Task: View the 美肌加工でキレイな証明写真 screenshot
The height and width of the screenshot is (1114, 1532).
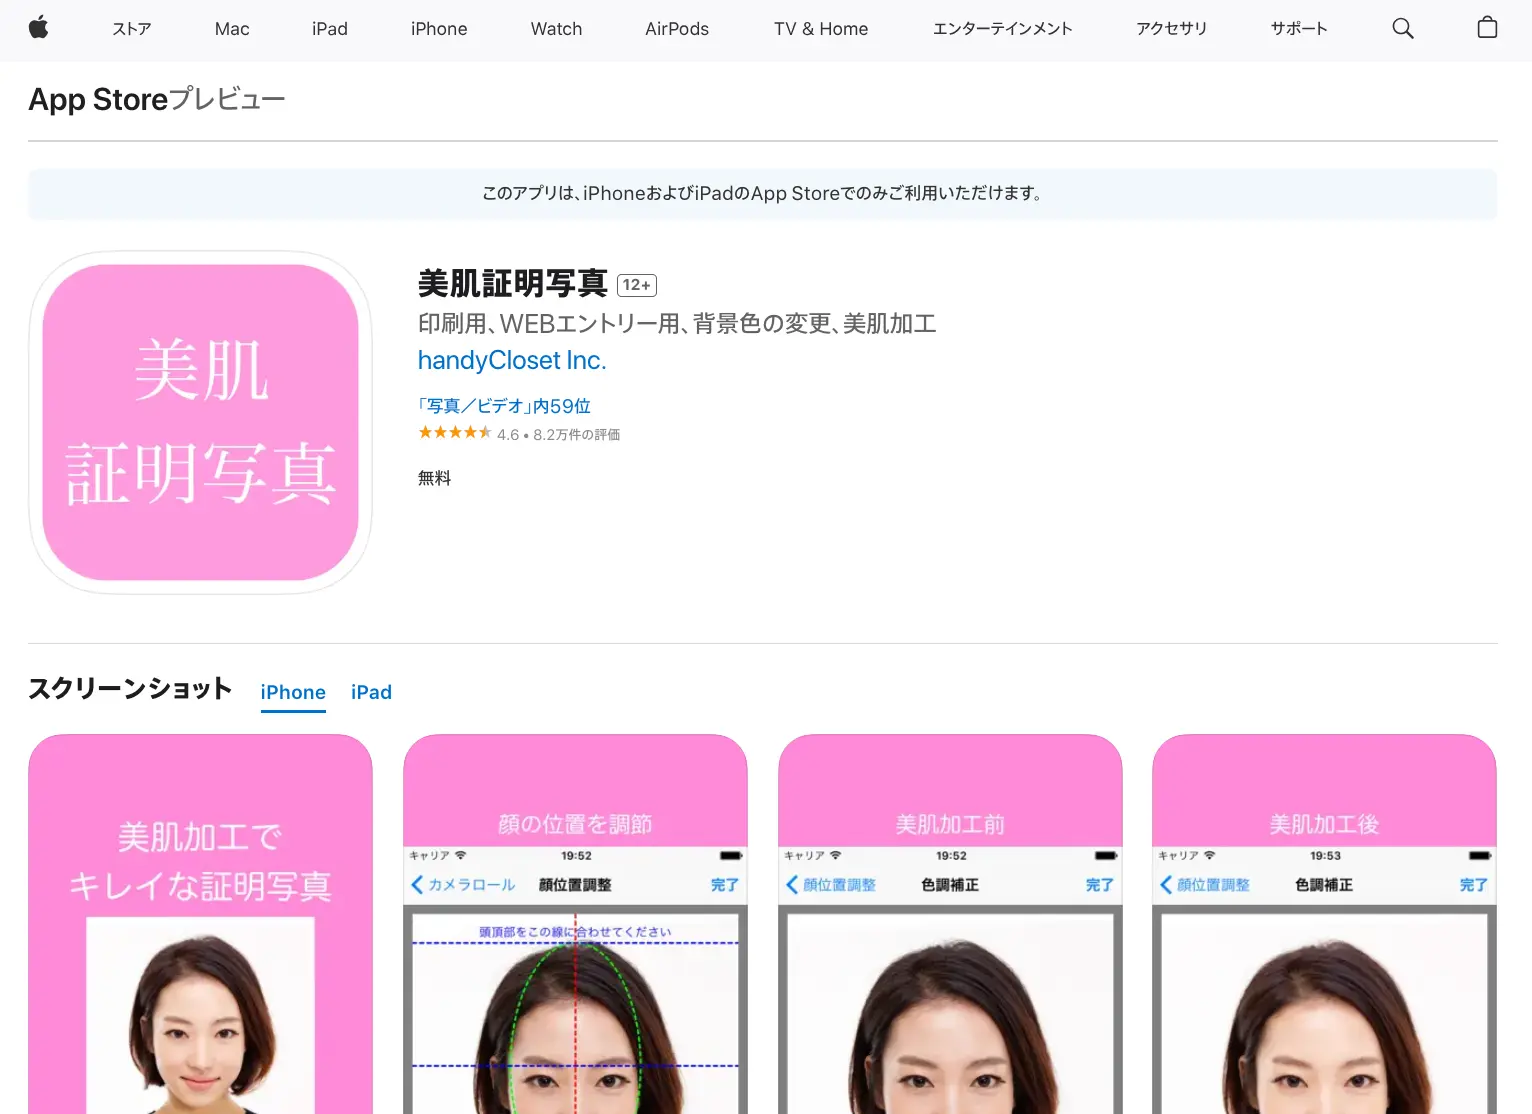Action: pos(201,924)
